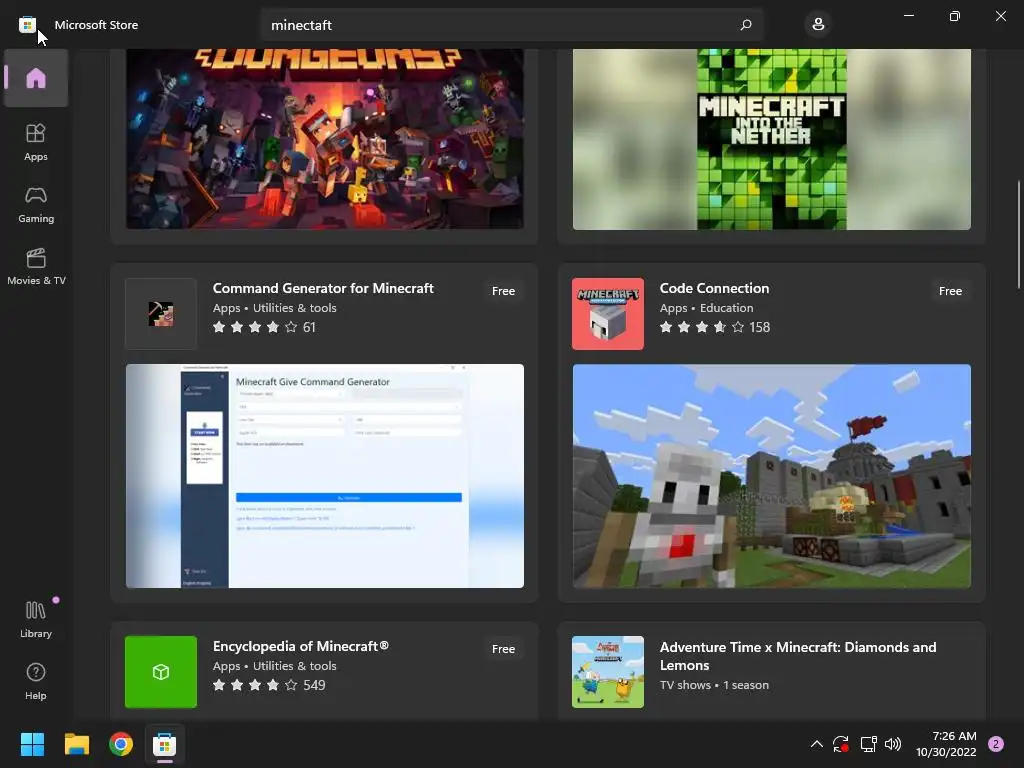The image size is (1024, 768).
Task: Open Code Connection app icon
Action: [x=608, y=314]
